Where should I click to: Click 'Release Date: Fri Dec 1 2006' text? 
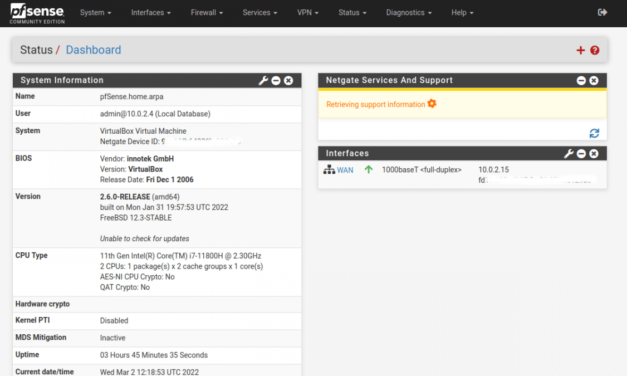click(147, 180)
